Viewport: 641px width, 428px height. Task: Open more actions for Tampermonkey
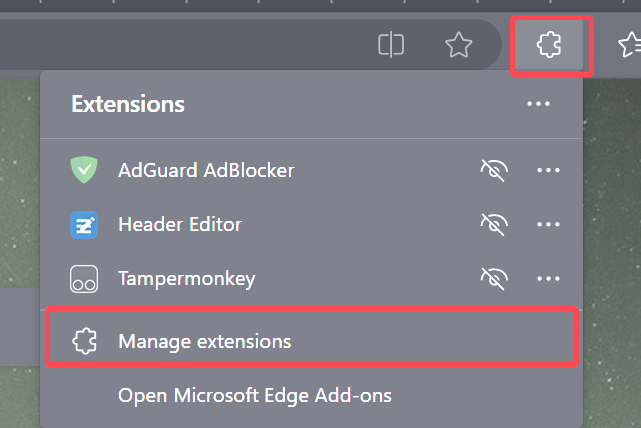[x=548, y=279]
